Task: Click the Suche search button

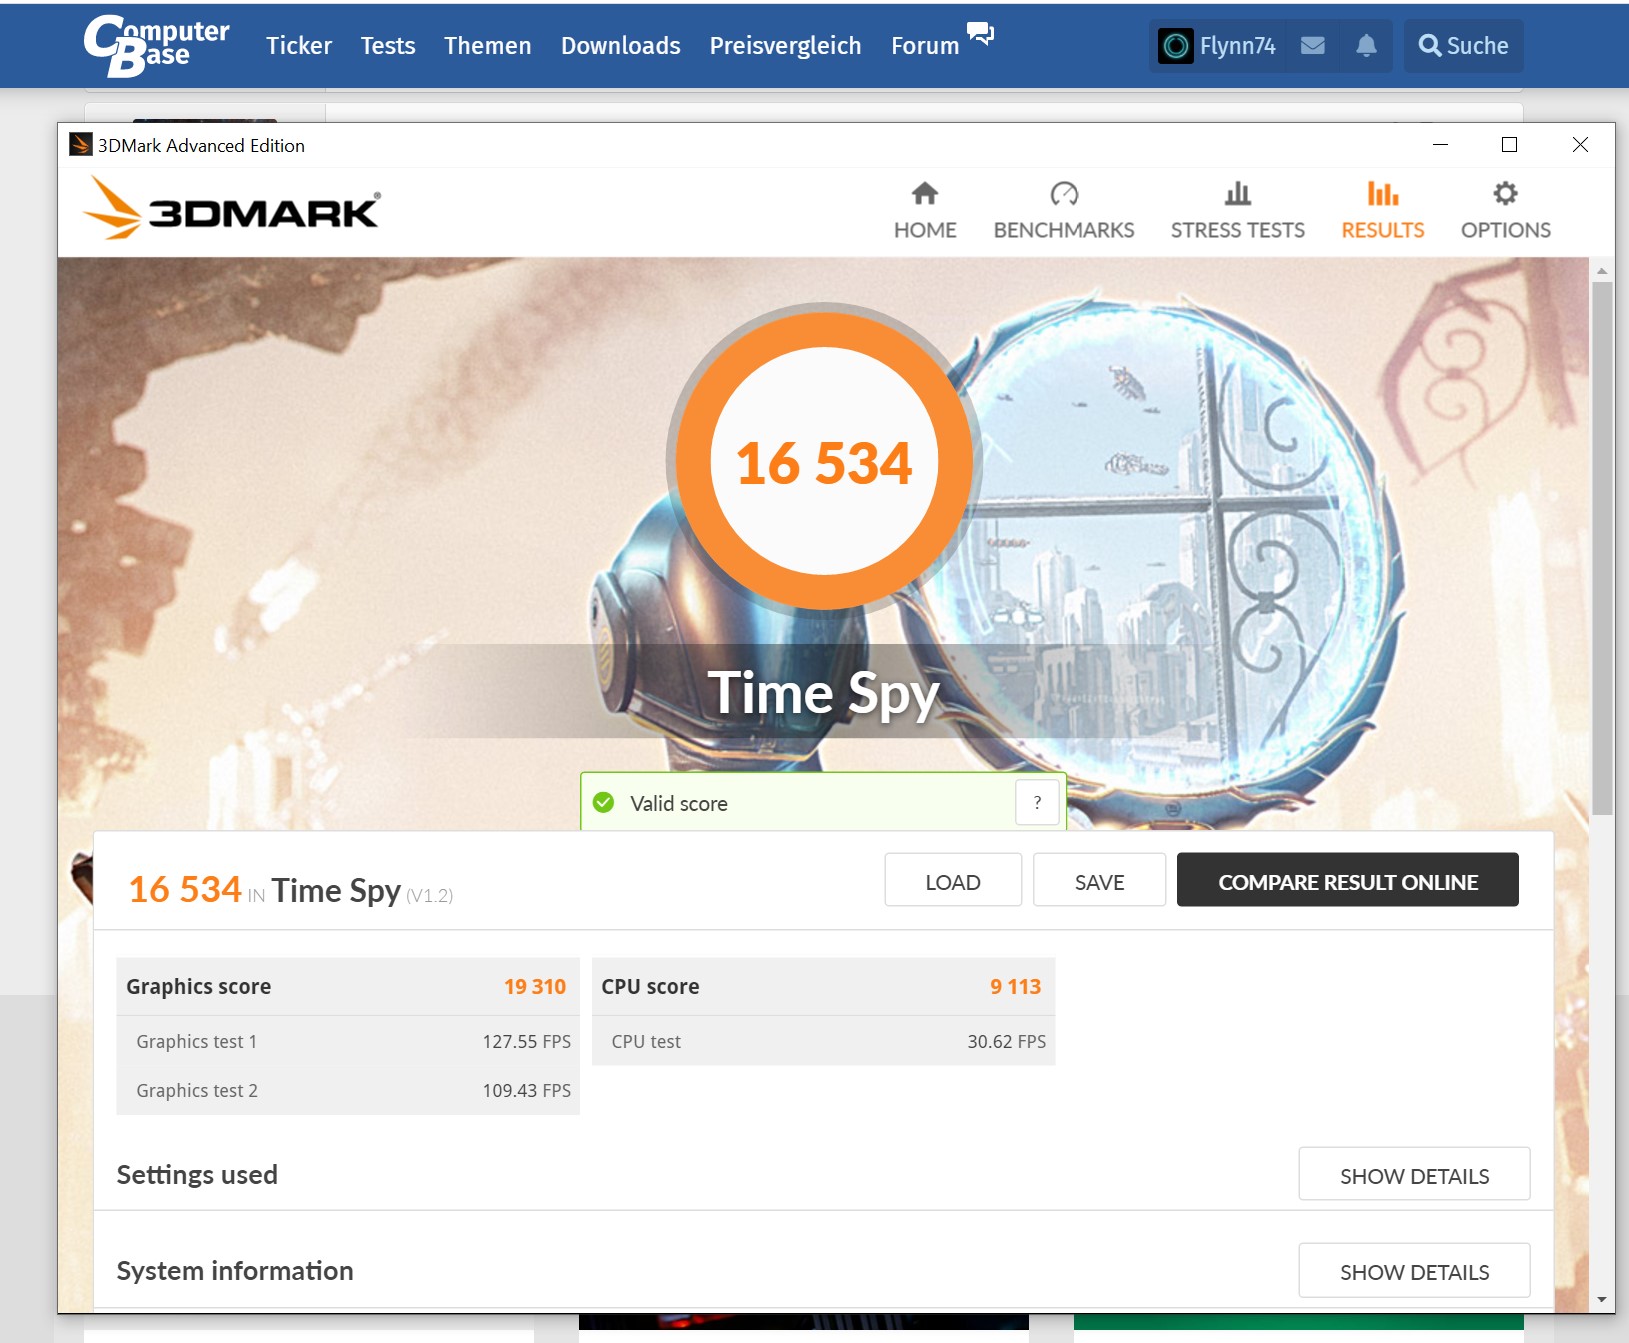Action: (1463, 46)
